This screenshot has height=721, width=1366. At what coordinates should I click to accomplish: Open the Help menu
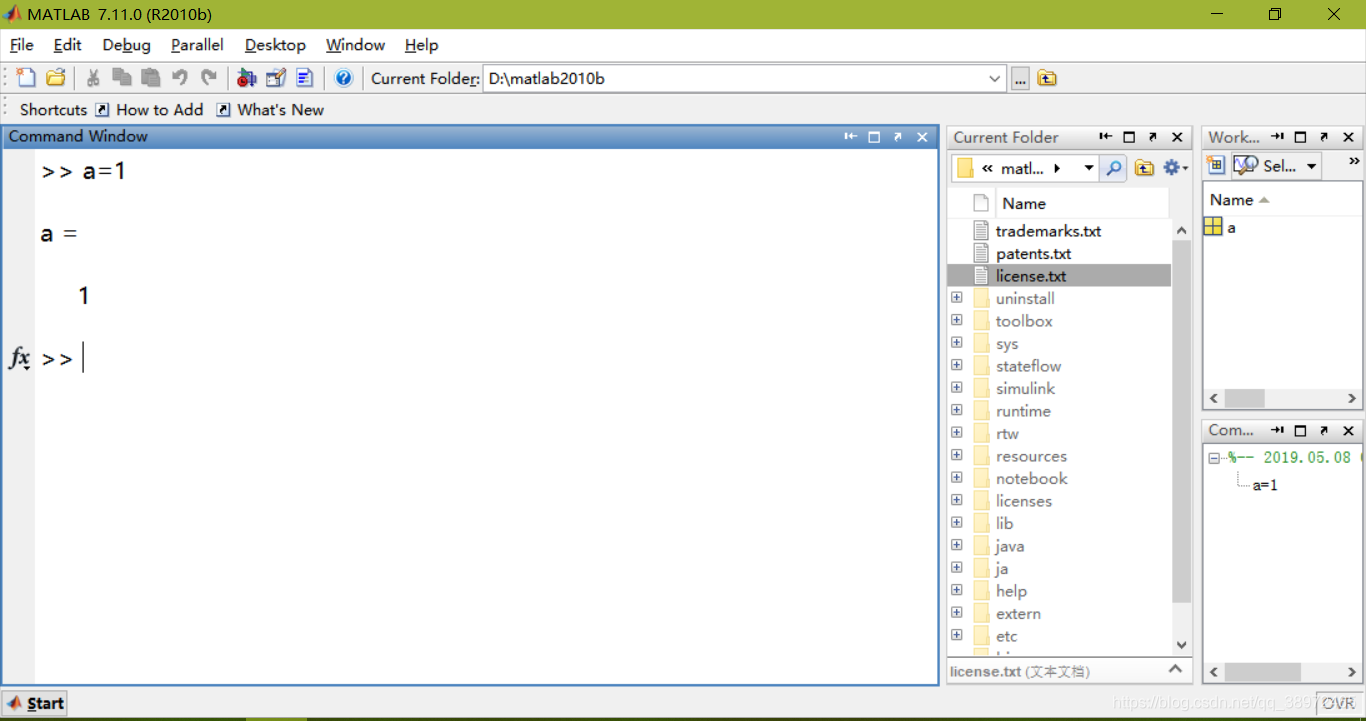tap(421, 45)
